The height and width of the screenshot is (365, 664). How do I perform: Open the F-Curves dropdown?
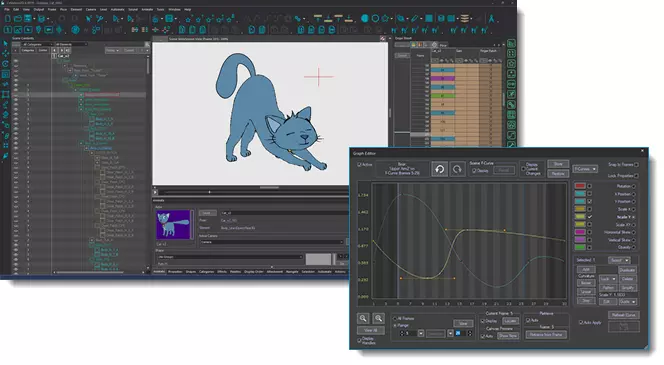(585, 169)
